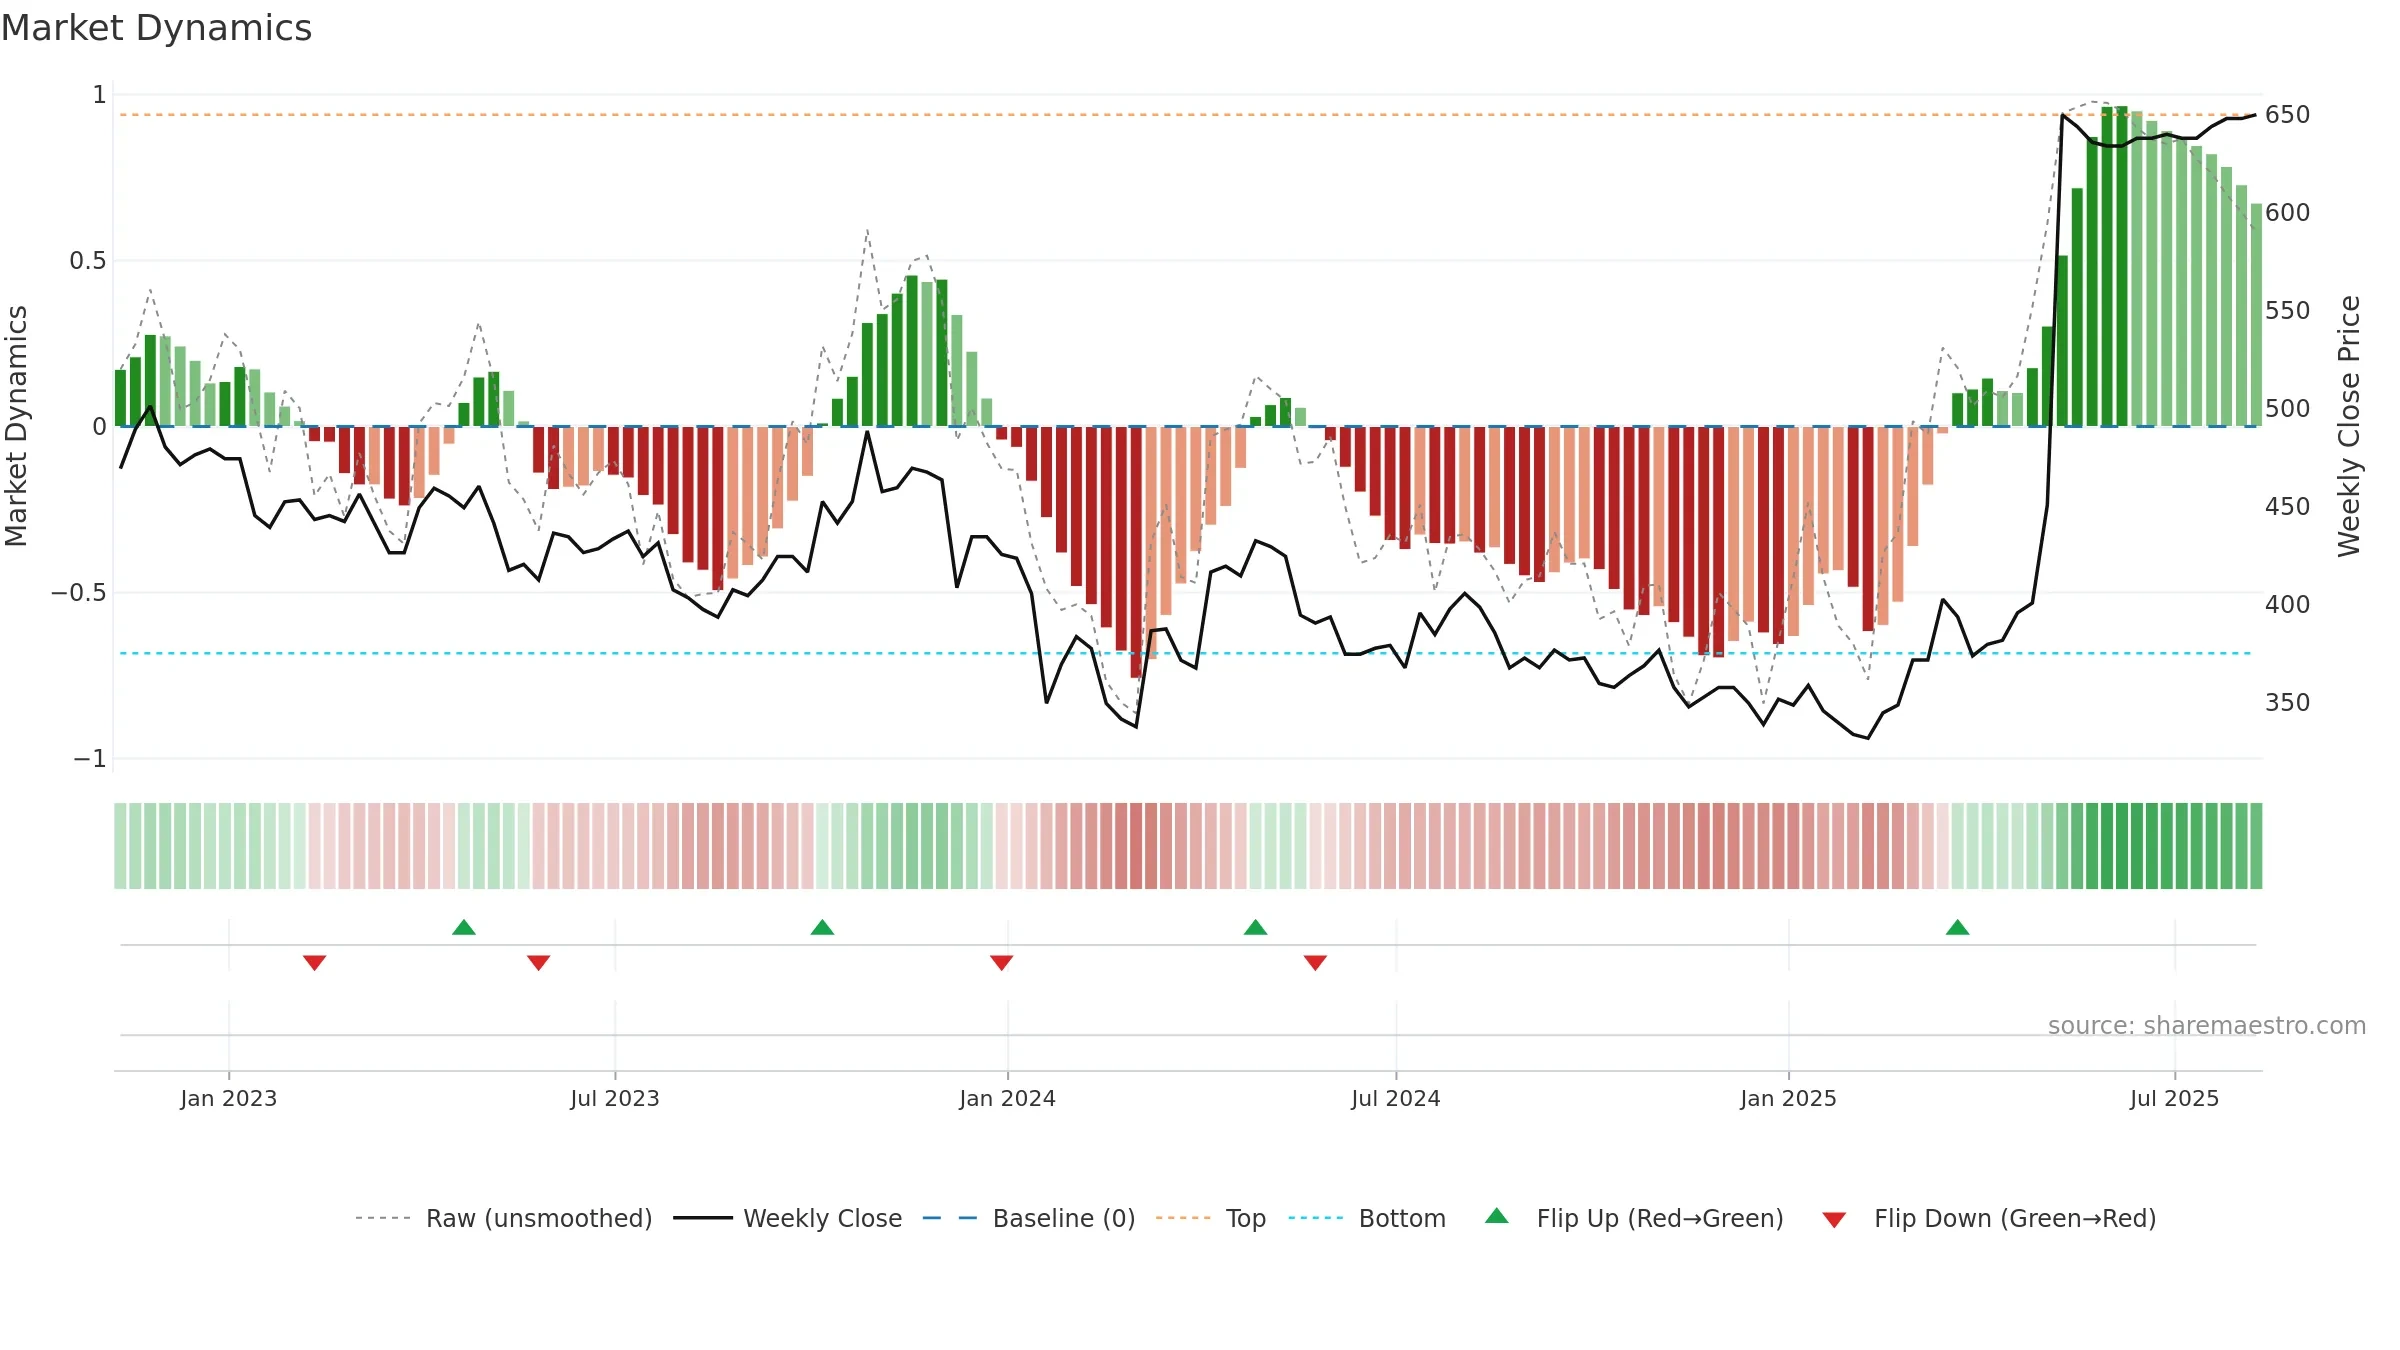Click the flip-down marker near January 2024

[x=1001, y=962]
